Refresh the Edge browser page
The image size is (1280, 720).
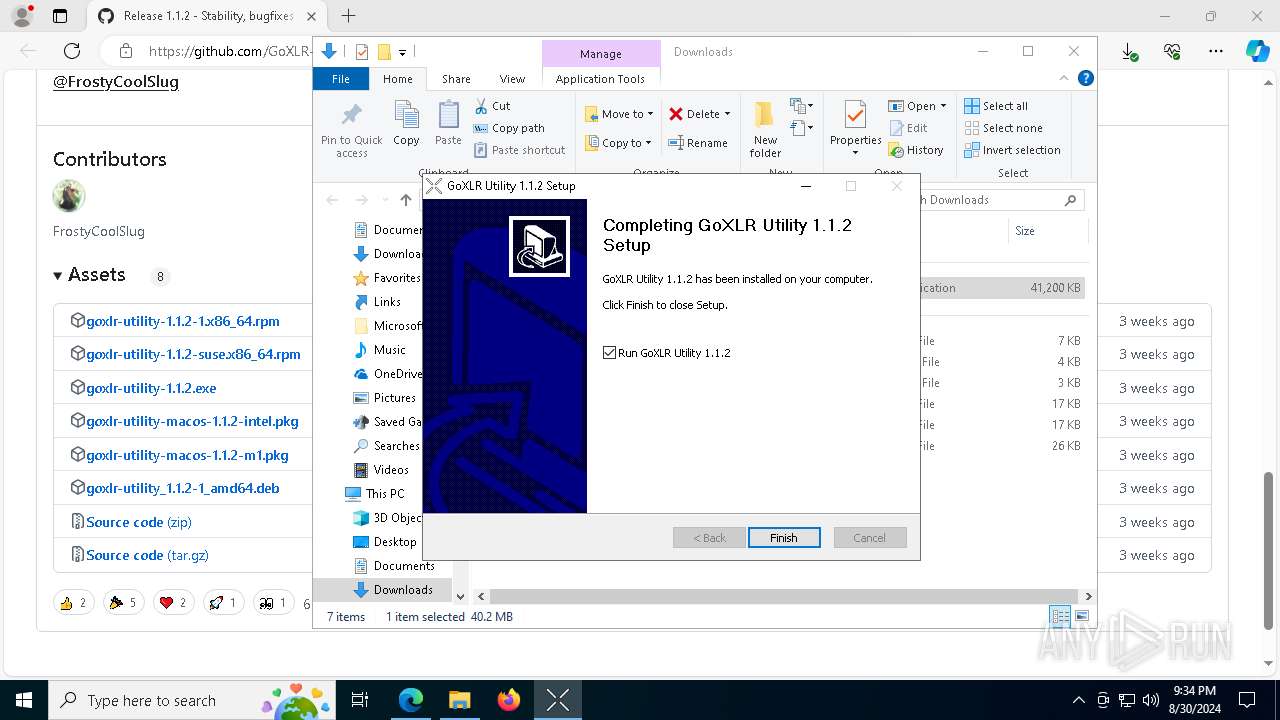72,51
